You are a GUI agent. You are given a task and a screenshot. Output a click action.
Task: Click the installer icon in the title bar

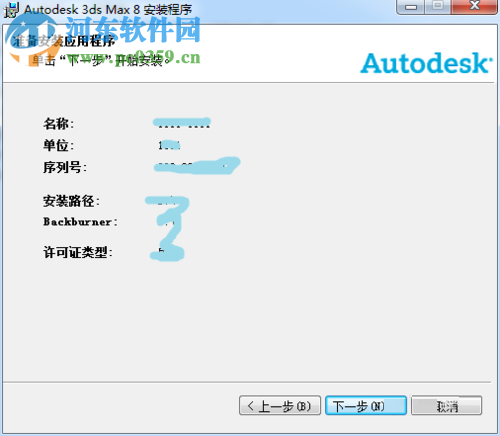tap(11, 10)
